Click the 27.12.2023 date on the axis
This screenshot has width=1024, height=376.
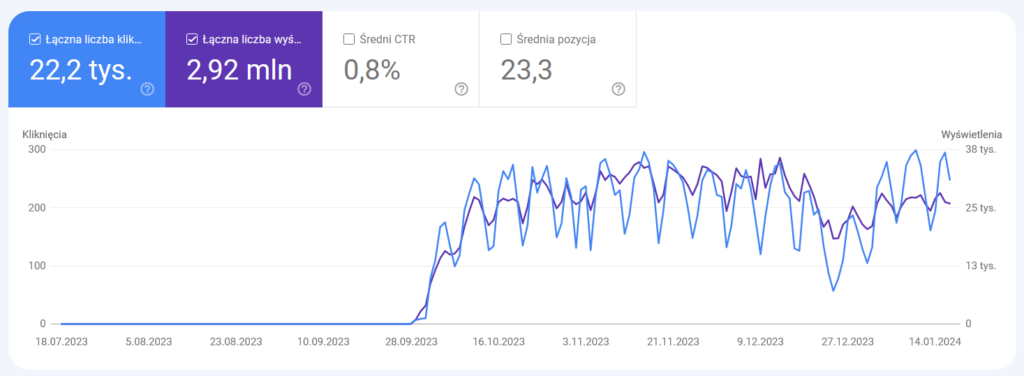(848, 341)
